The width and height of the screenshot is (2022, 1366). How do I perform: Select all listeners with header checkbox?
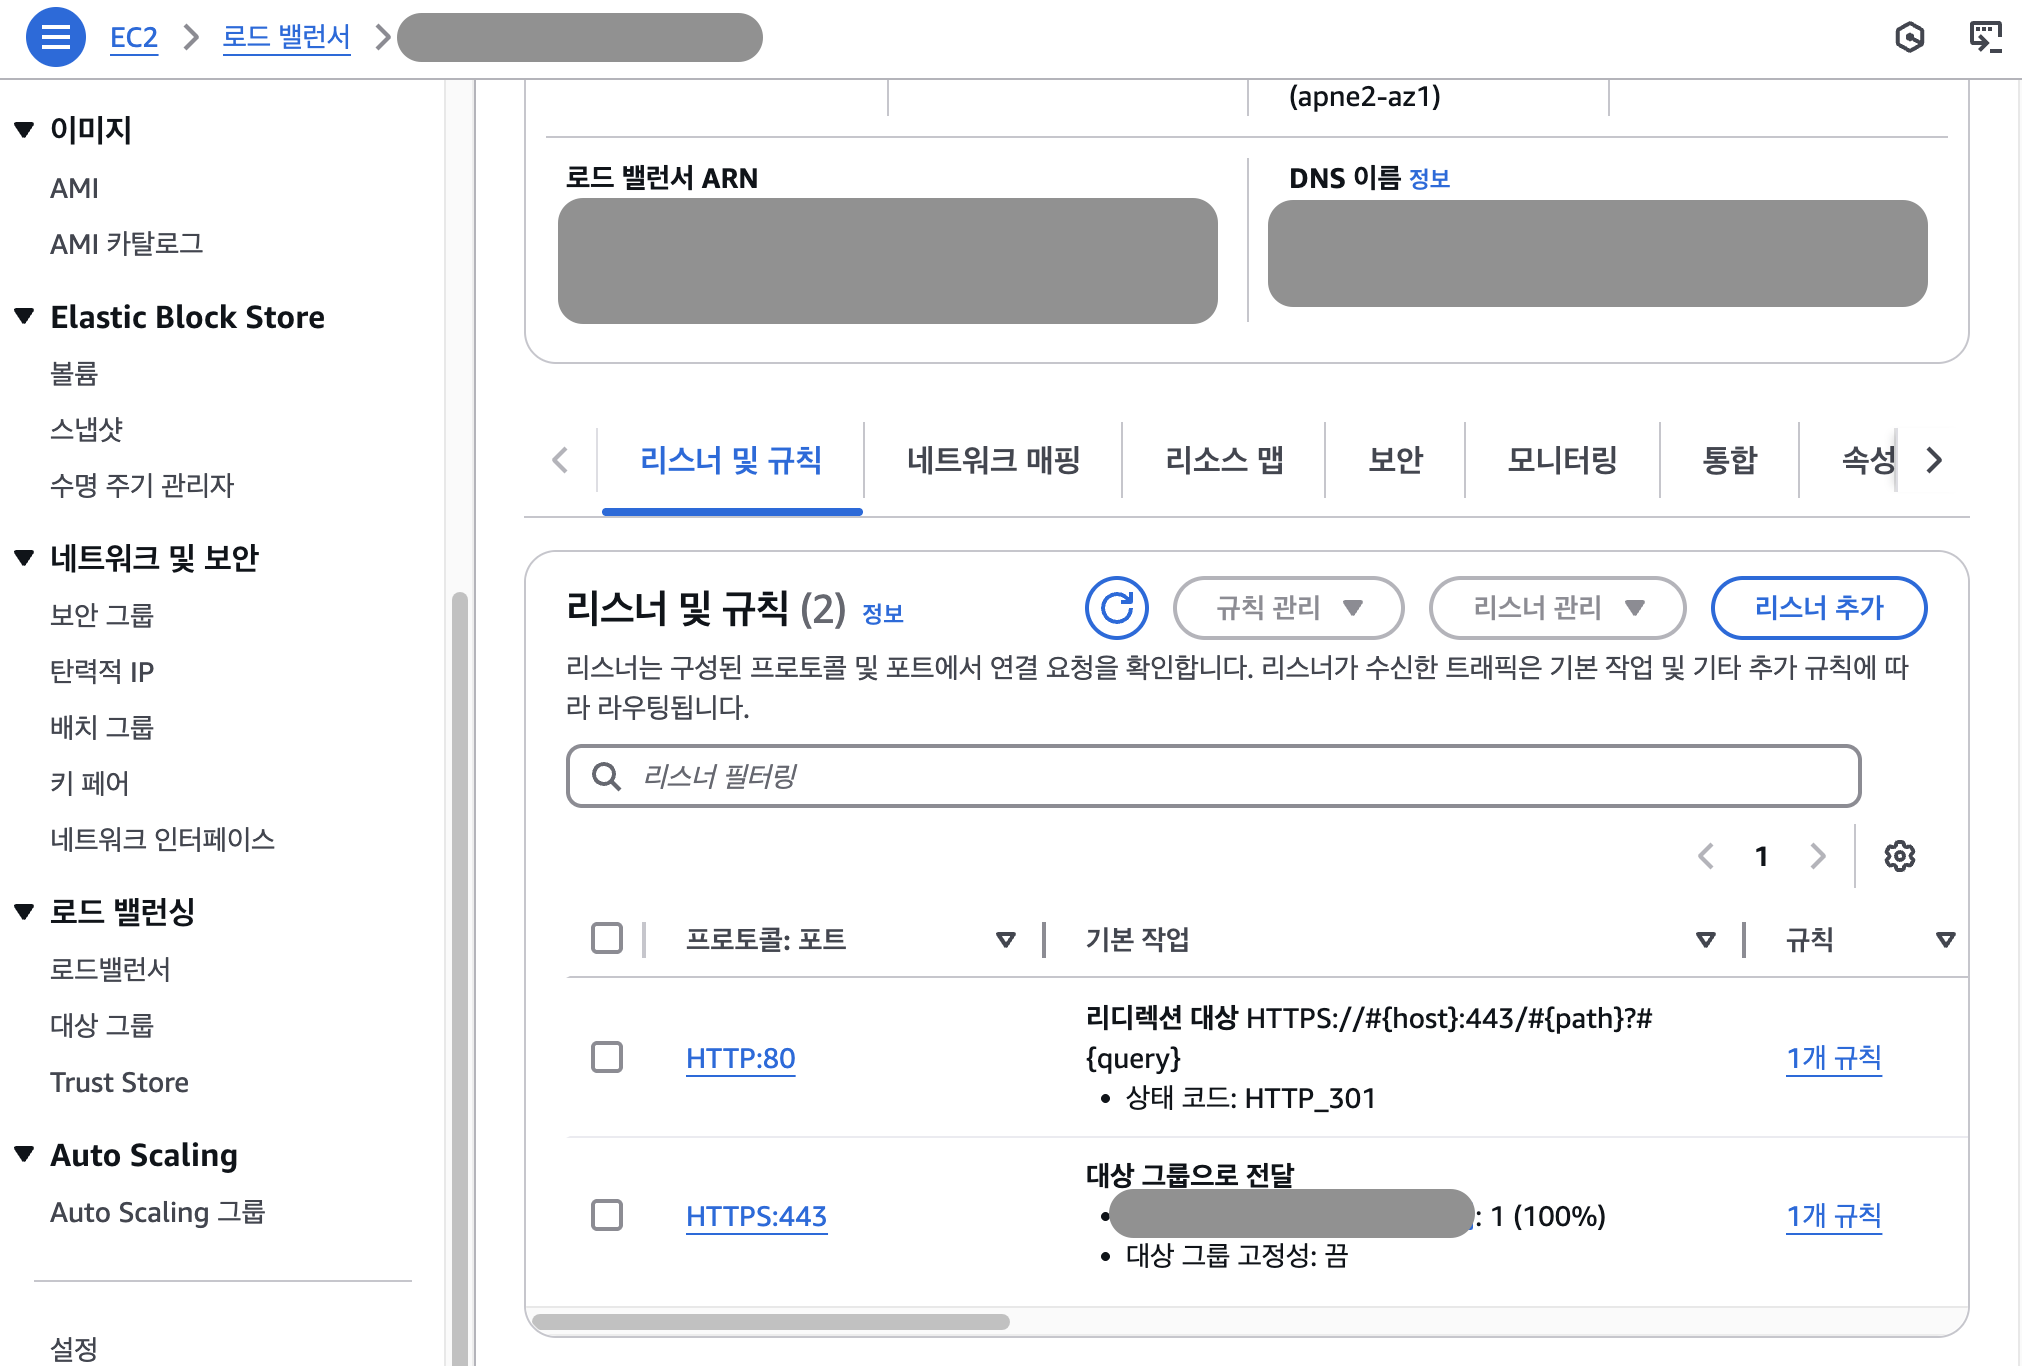pyautogui.click(x=607, y=938)
